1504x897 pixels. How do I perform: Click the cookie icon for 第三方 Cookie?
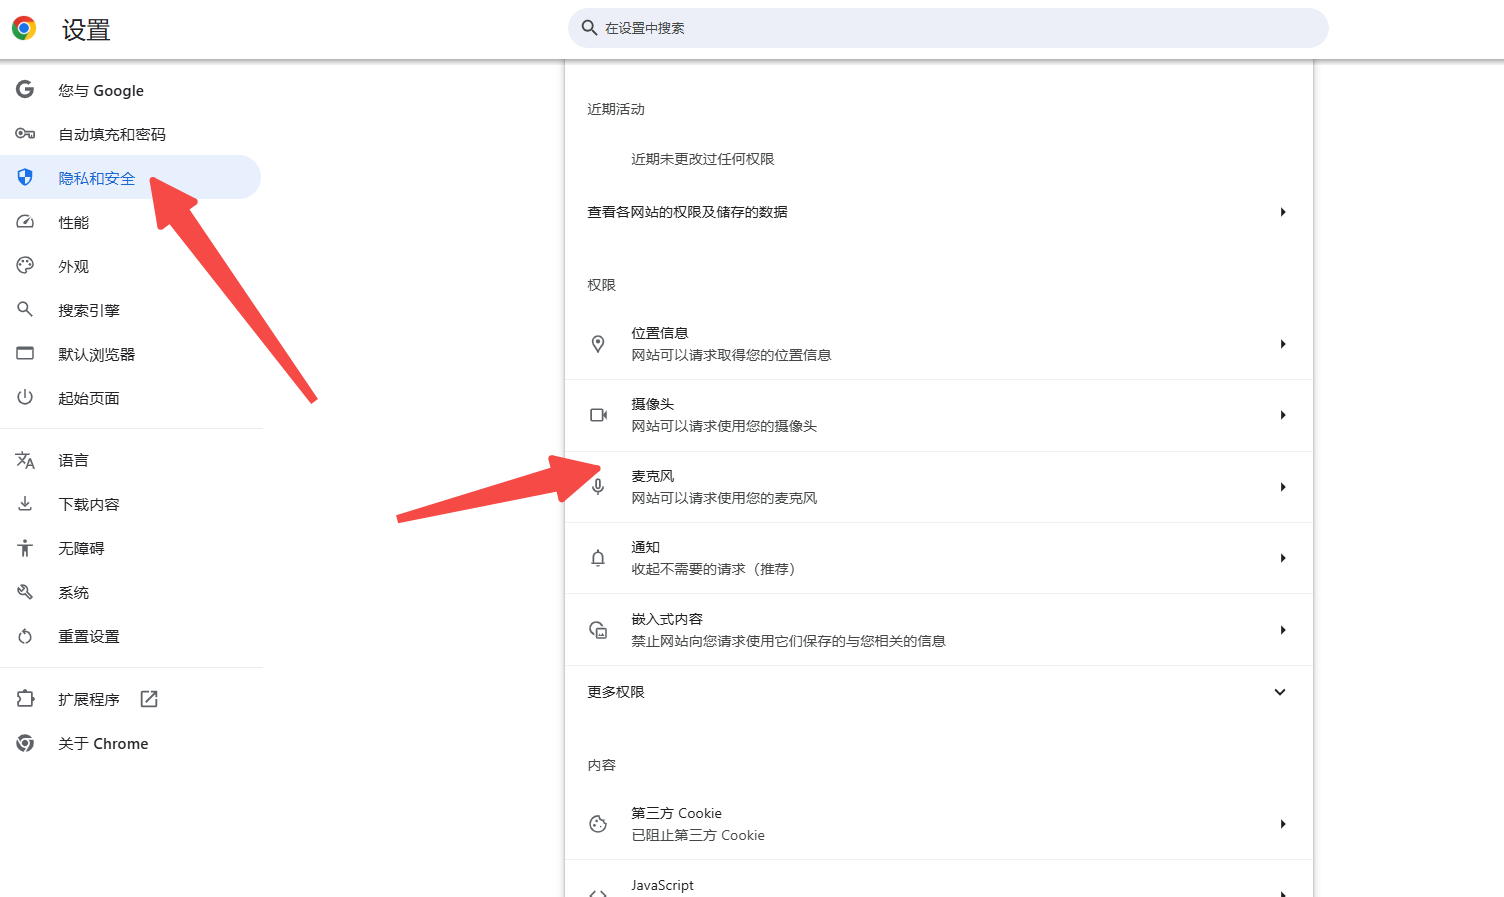point(598,824)
